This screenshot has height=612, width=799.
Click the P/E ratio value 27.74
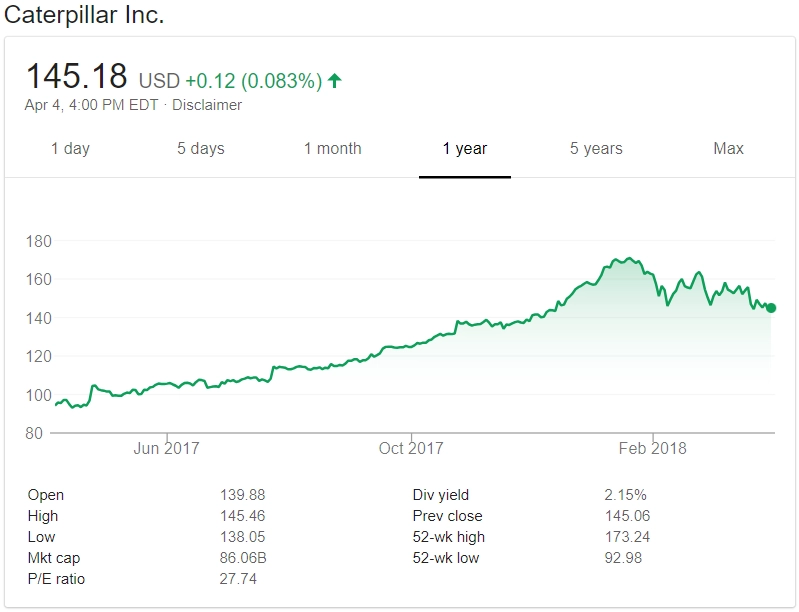(238, 579)
